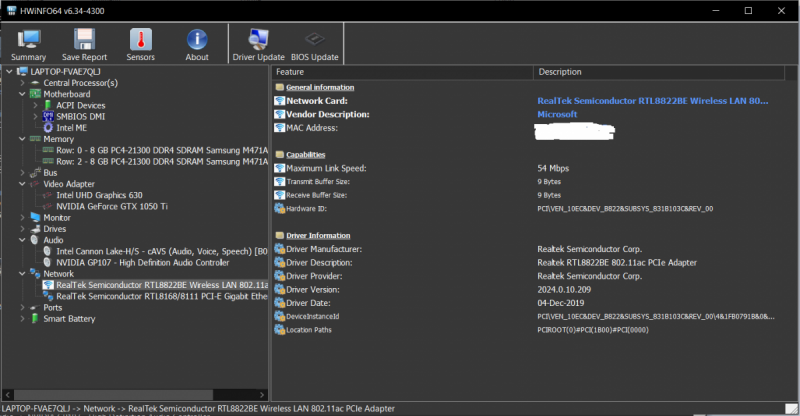
Task: Click the Central Processor(s) chip icon
Action: [x=35, y=83]
